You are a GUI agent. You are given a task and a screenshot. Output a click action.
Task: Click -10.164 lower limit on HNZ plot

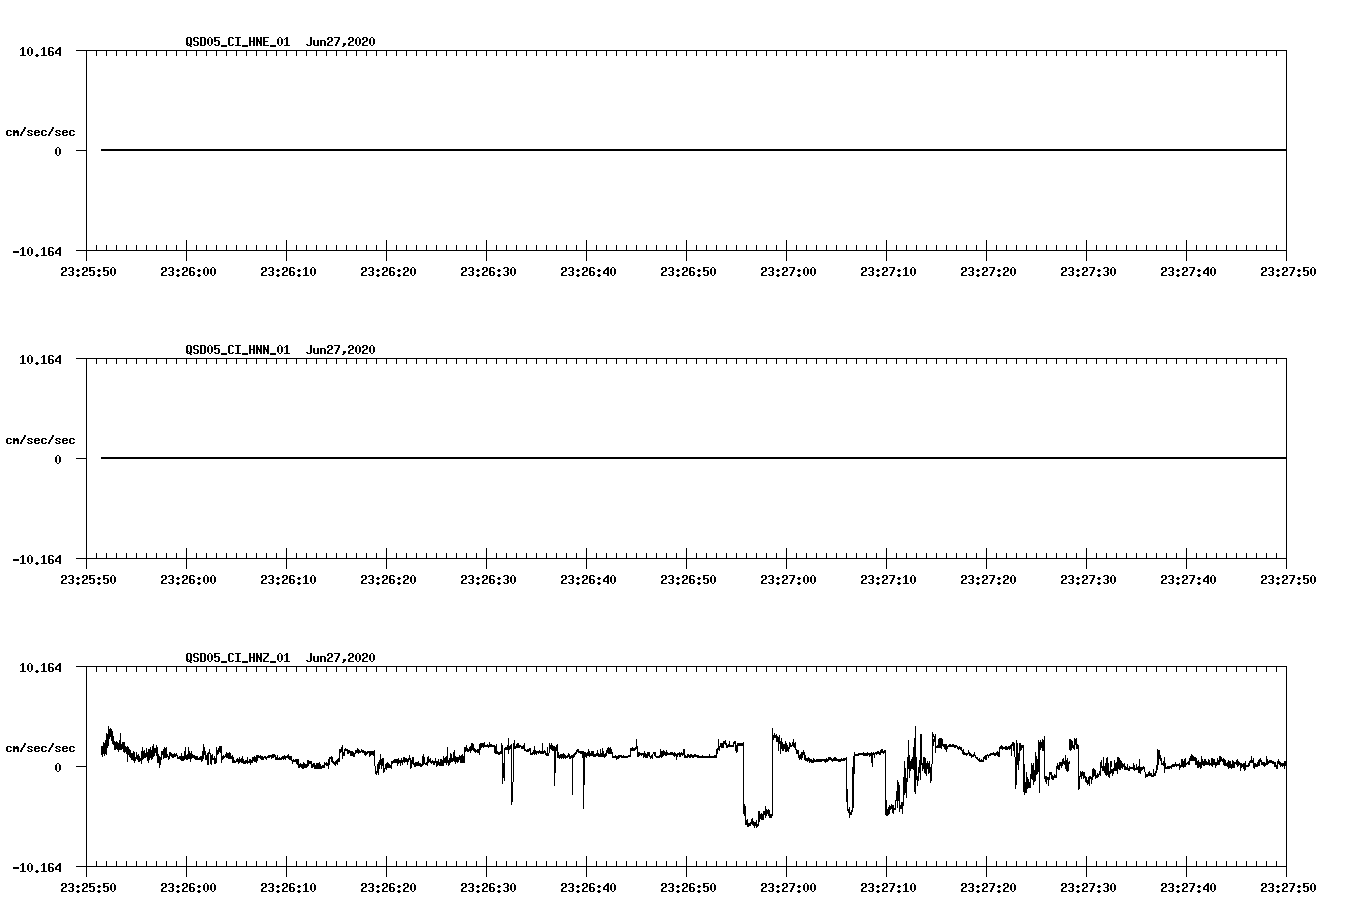click(36, 867)
